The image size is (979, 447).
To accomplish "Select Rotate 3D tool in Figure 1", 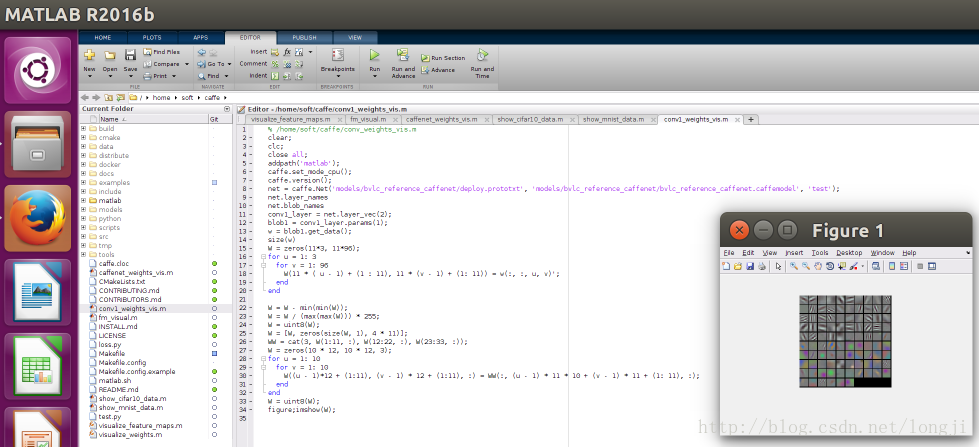I will pyautogui.click(x=830, y=267).
